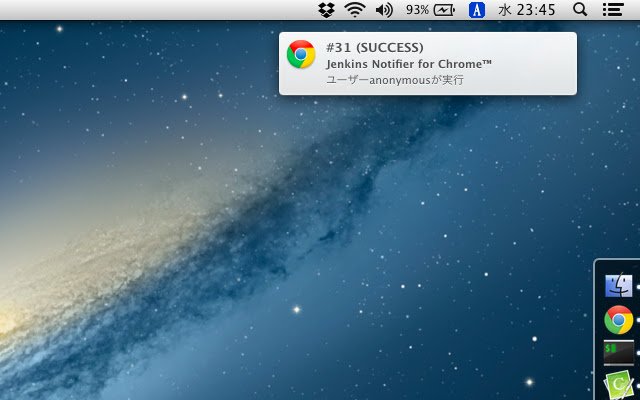The image size is (640, 400).
Task: Click the '#31 (SUCCESS)' notification title
Action: point(374,48)
